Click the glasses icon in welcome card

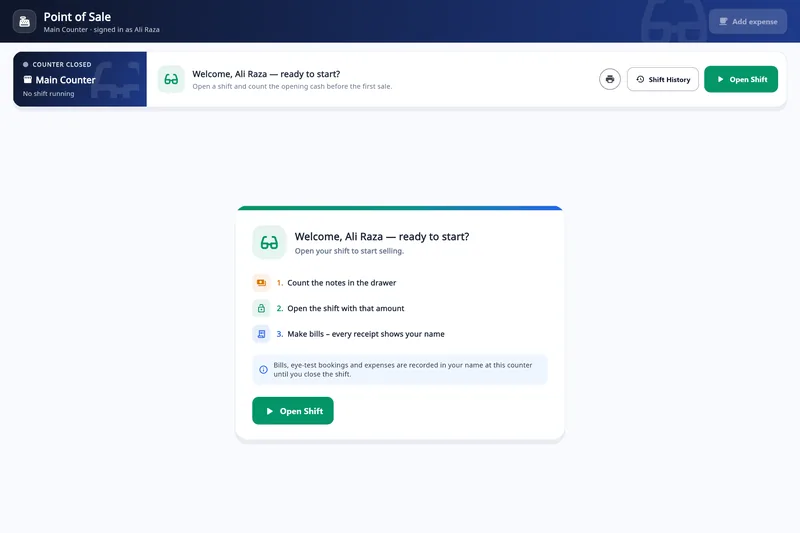click(269, 242)
